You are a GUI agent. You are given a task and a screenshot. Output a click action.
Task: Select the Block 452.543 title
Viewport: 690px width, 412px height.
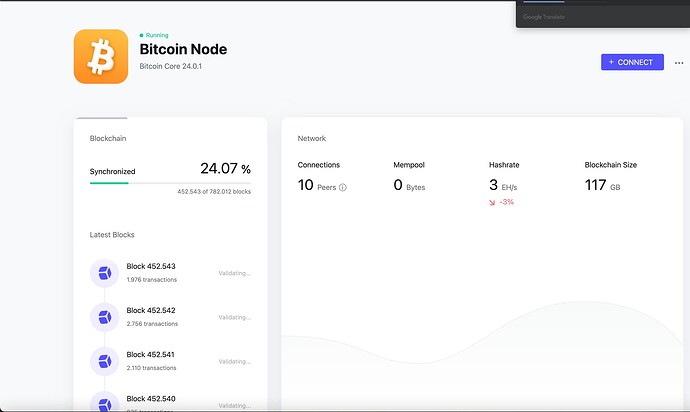151,266
